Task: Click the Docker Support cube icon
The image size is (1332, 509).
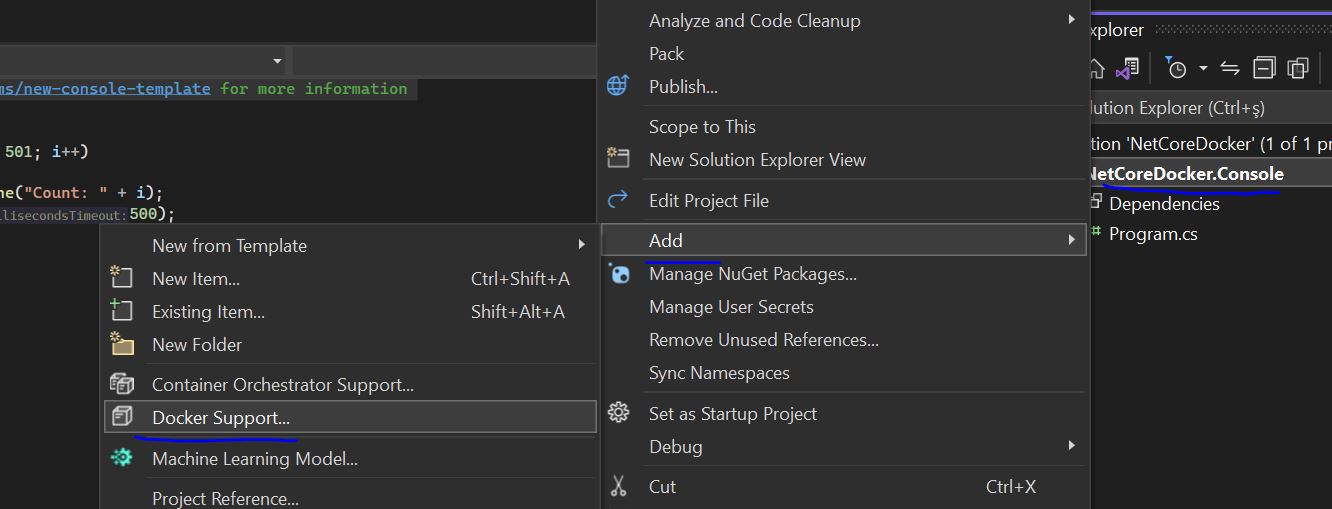Action: (x=121, y=417)
